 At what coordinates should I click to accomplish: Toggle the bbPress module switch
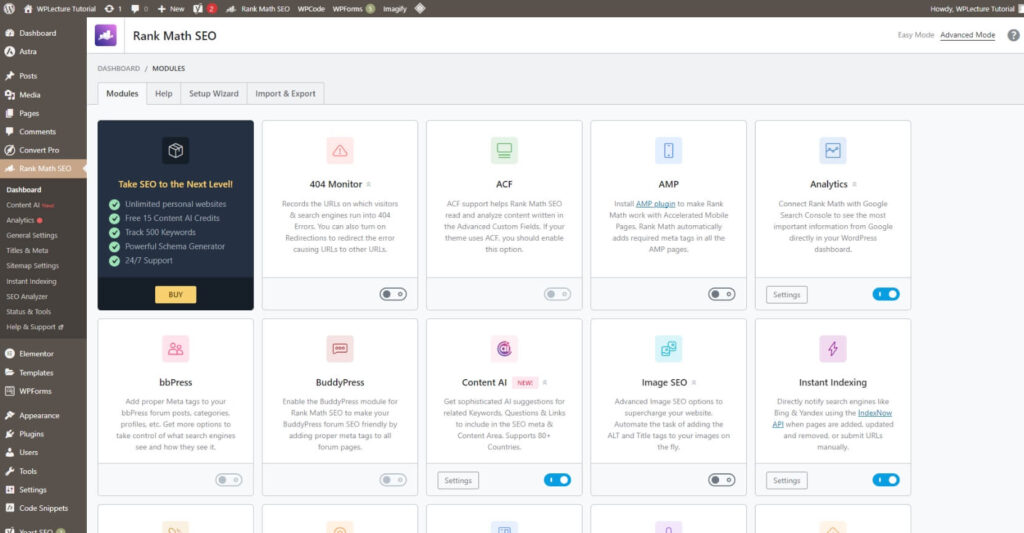click(x=229, y=480)
